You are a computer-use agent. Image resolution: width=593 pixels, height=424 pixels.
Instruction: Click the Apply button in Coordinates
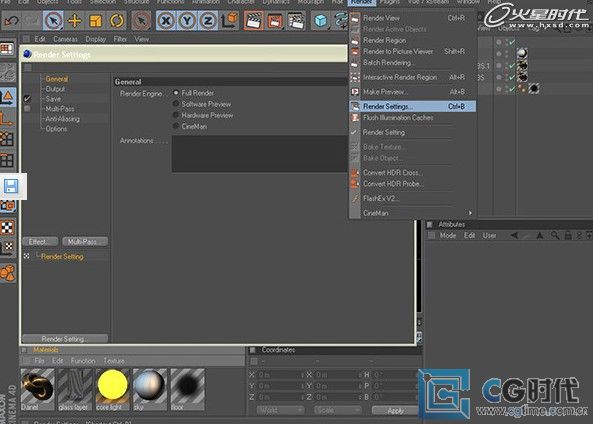[x=395, y=411]
